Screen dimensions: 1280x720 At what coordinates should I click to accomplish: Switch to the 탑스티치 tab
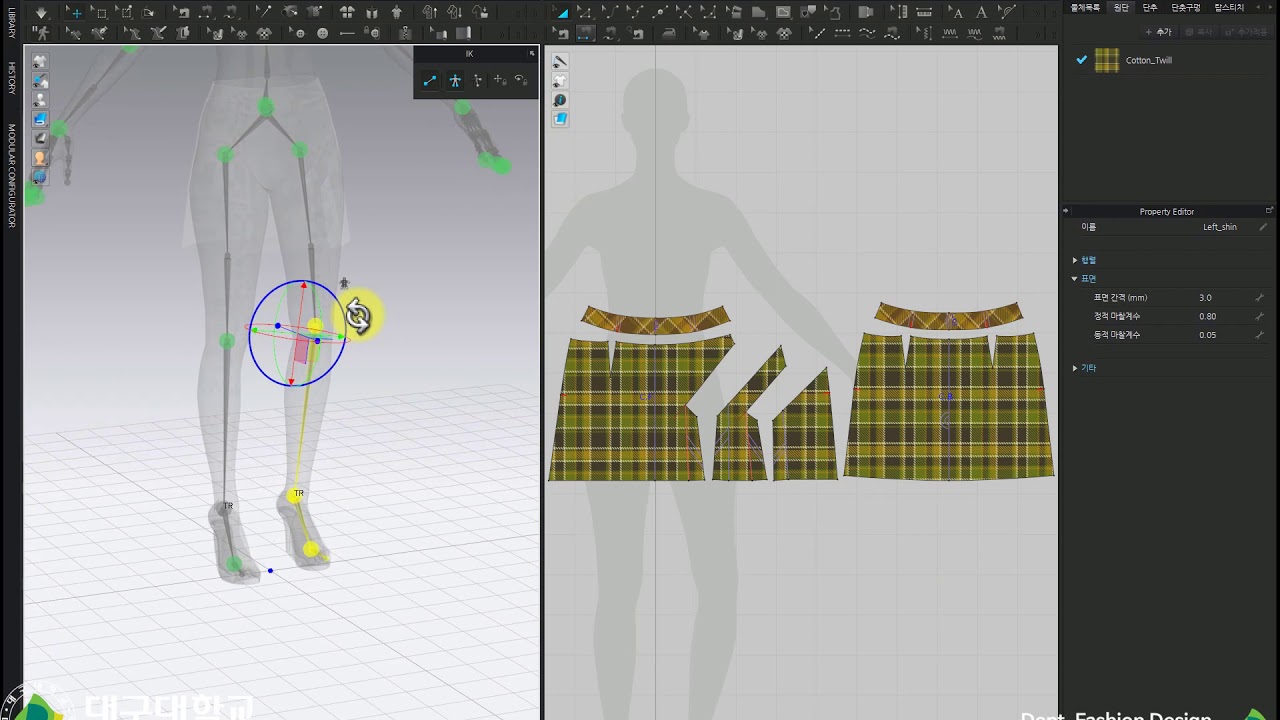click(x=1230, y=7)
